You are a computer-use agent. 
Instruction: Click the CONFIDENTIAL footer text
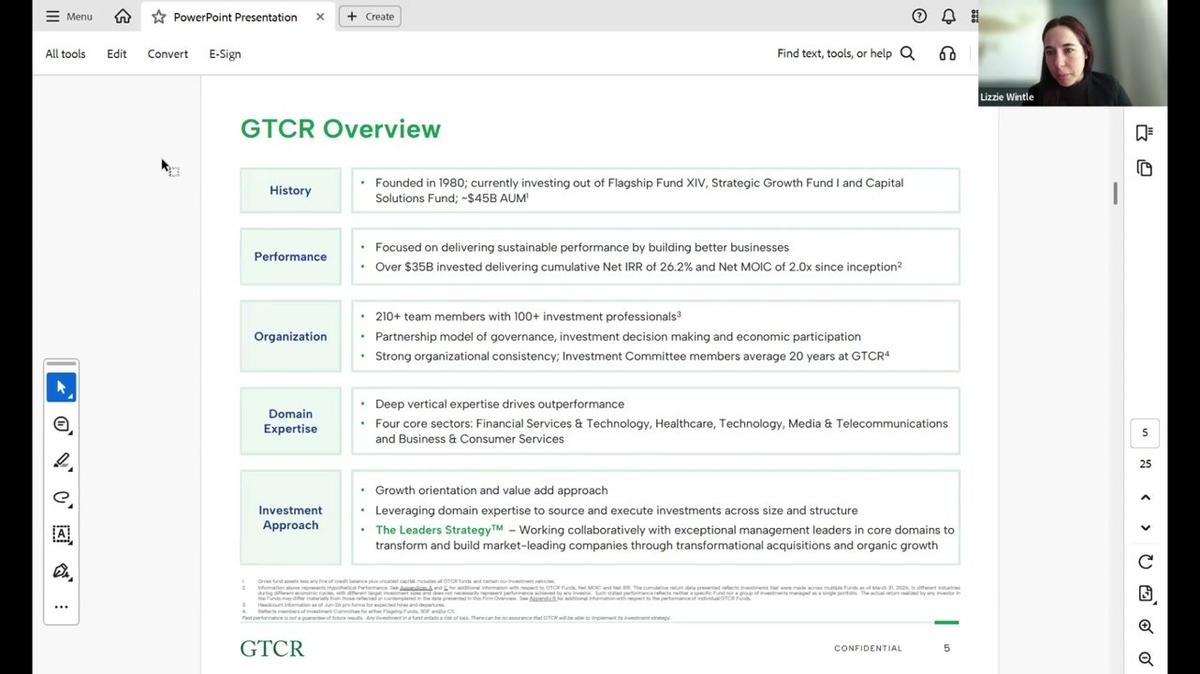[868, 648]
